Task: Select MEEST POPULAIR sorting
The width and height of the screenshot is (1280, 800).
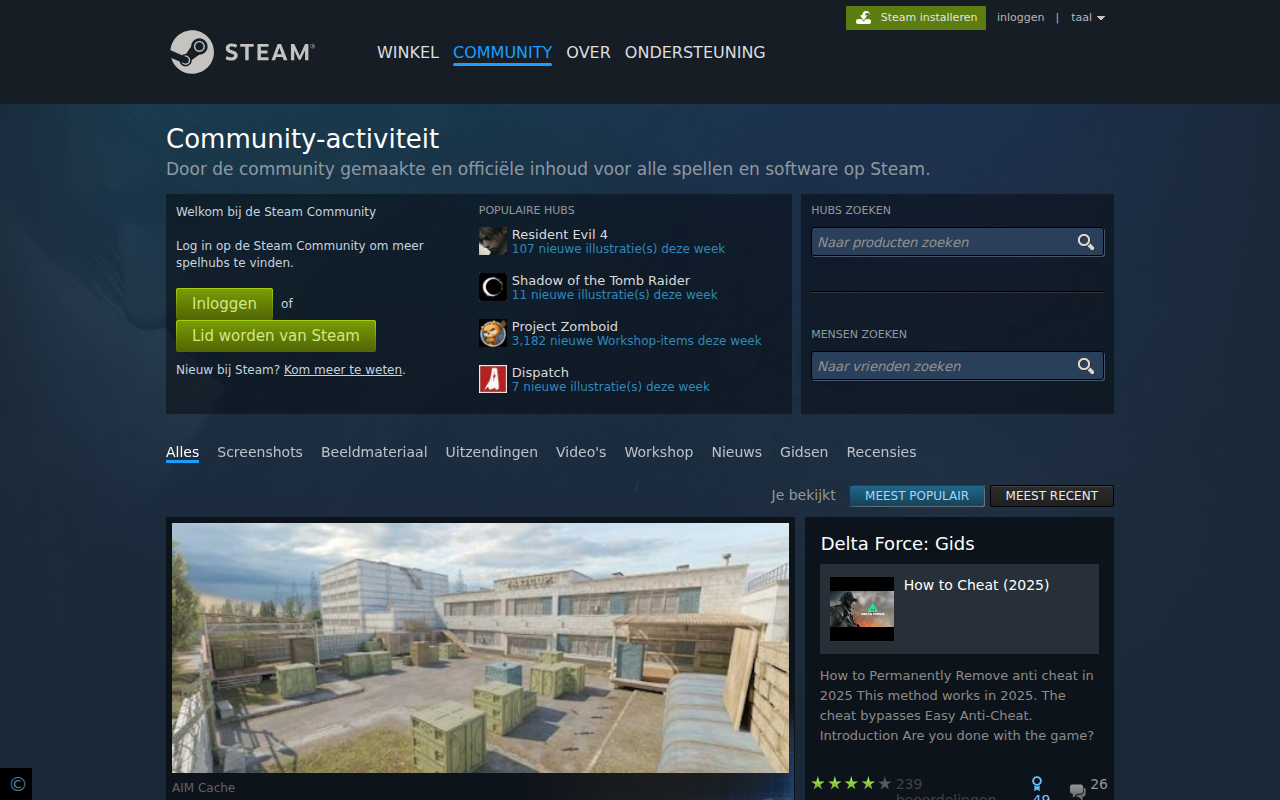Action: (x=917, y=496)
